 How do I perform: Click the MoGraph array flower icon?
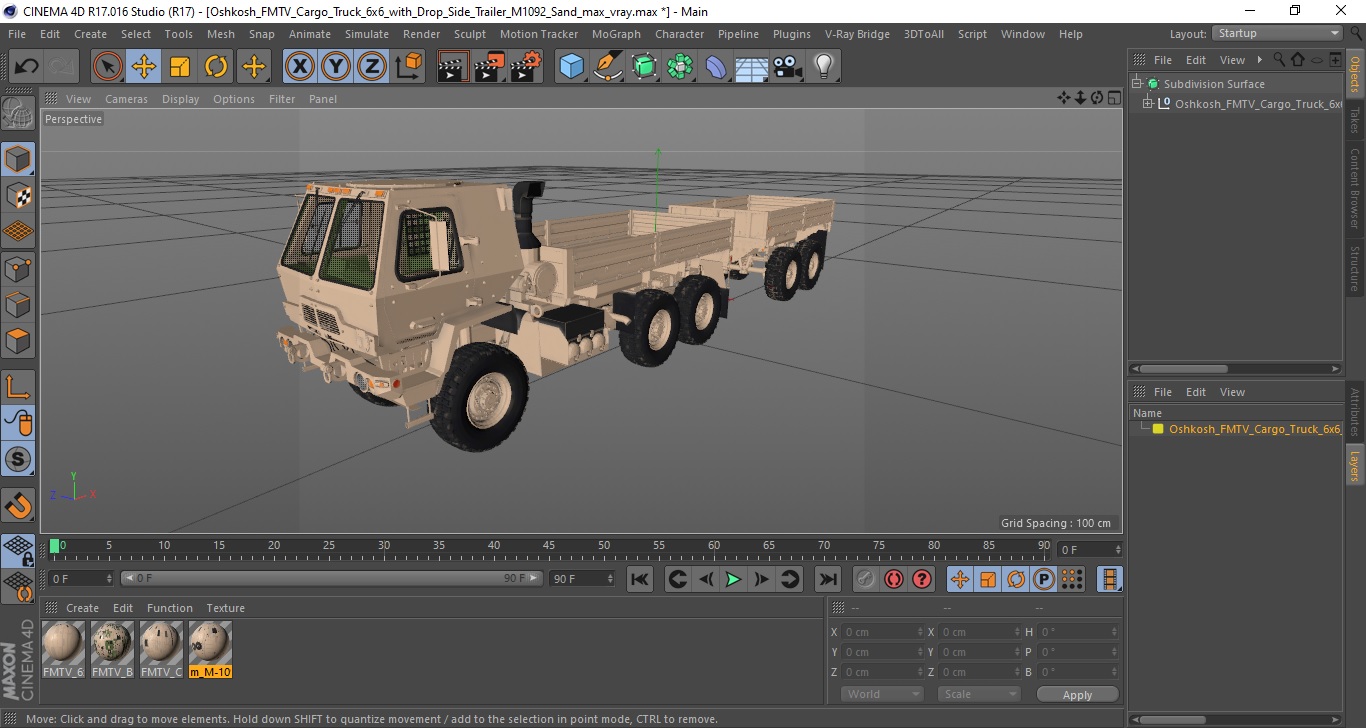coord(680,67)
